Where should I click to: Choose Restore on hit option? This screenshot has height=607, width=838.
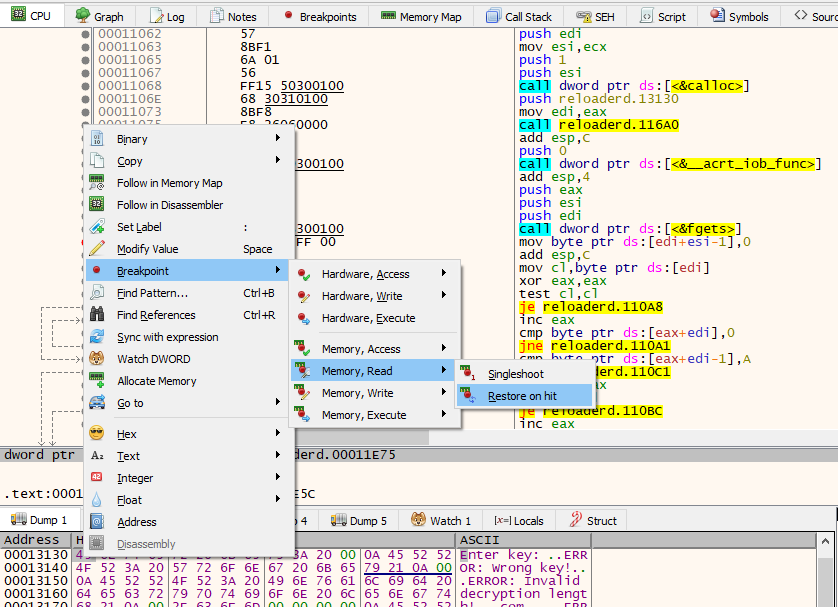pyautogui.click(x=524, y=396)
